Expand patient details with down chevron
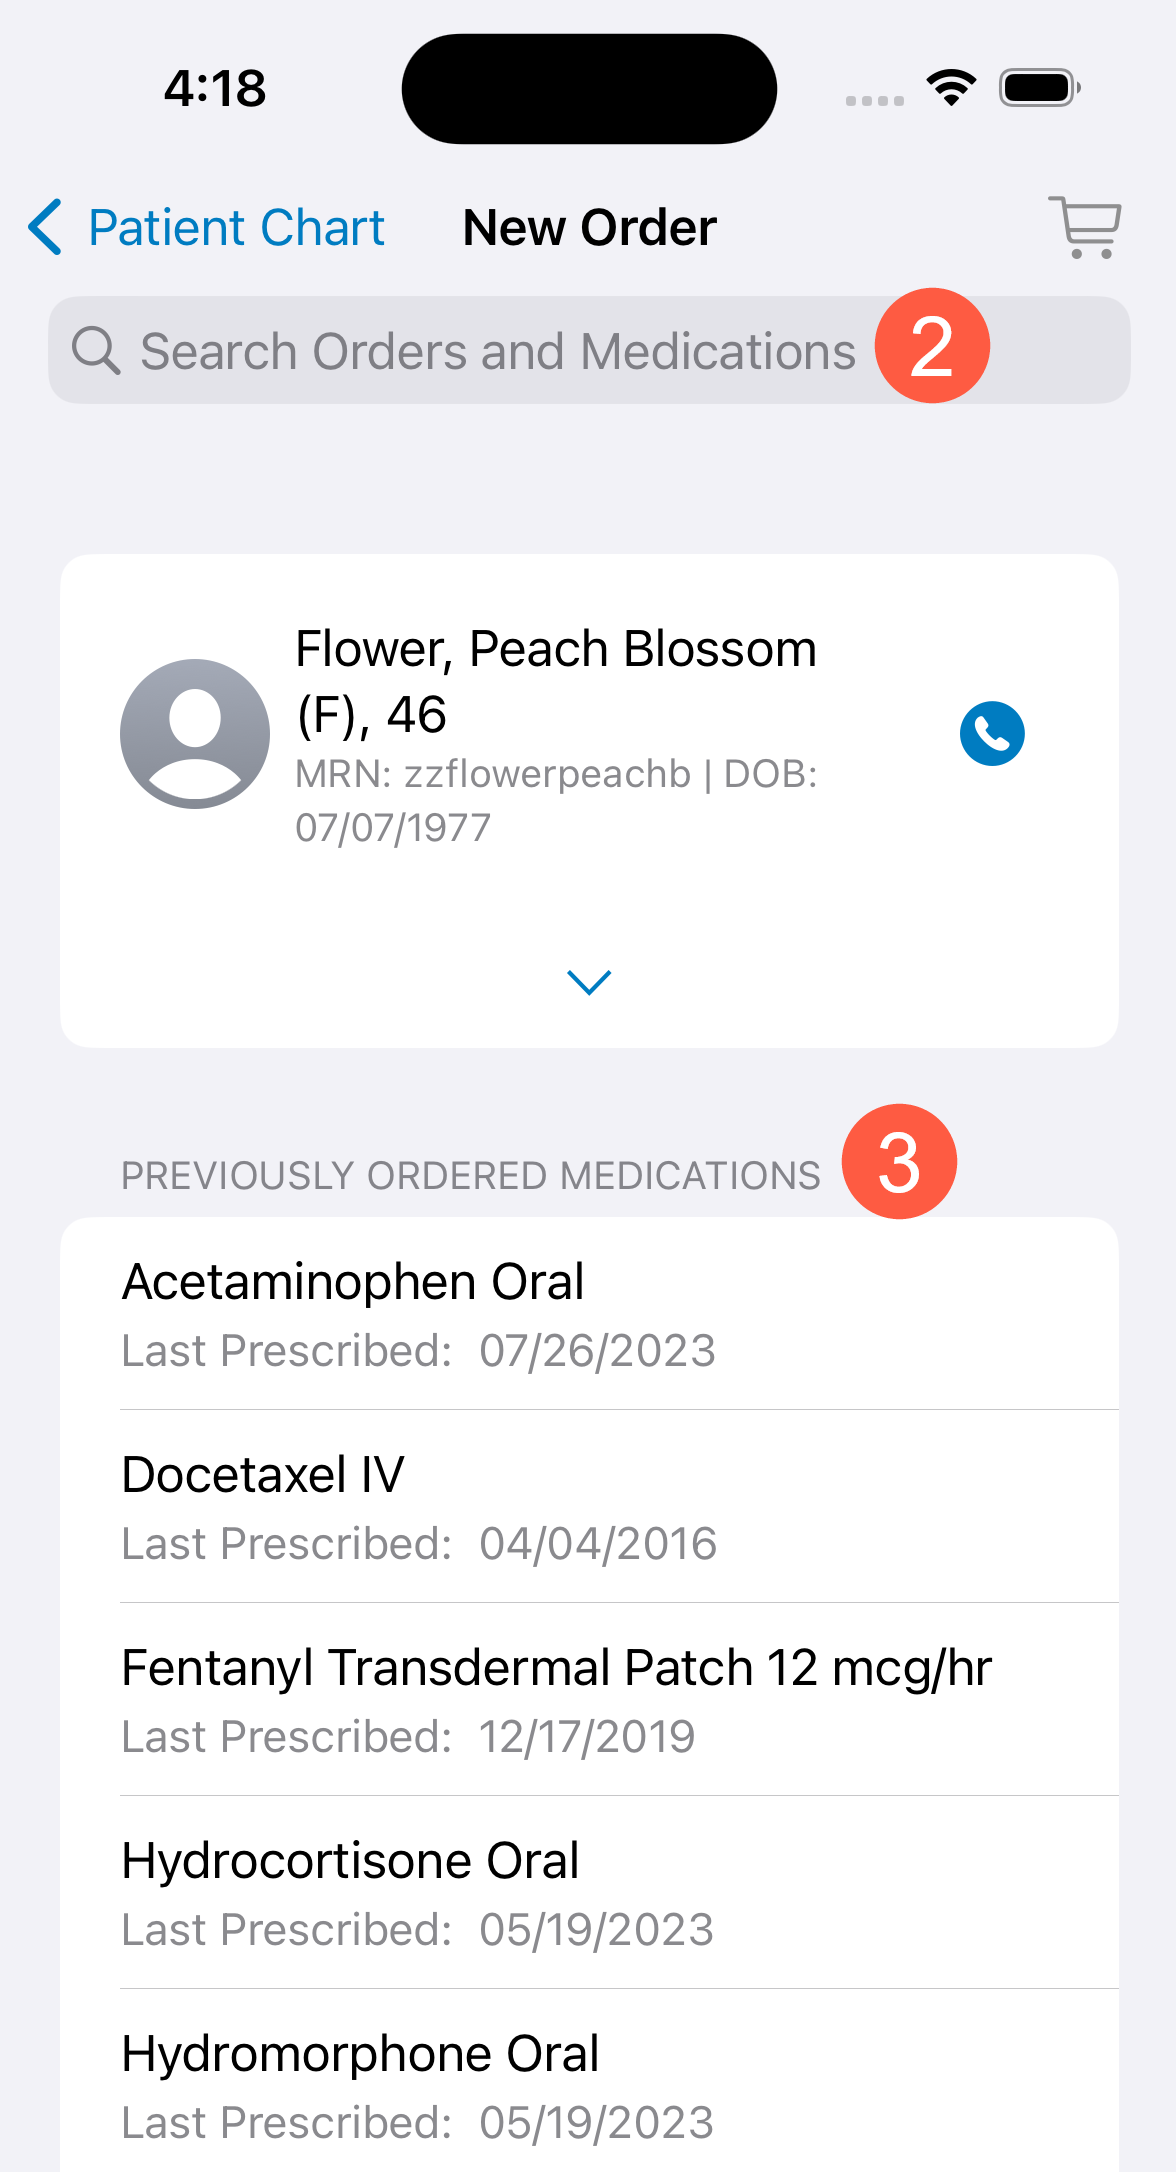 point(589,982)
